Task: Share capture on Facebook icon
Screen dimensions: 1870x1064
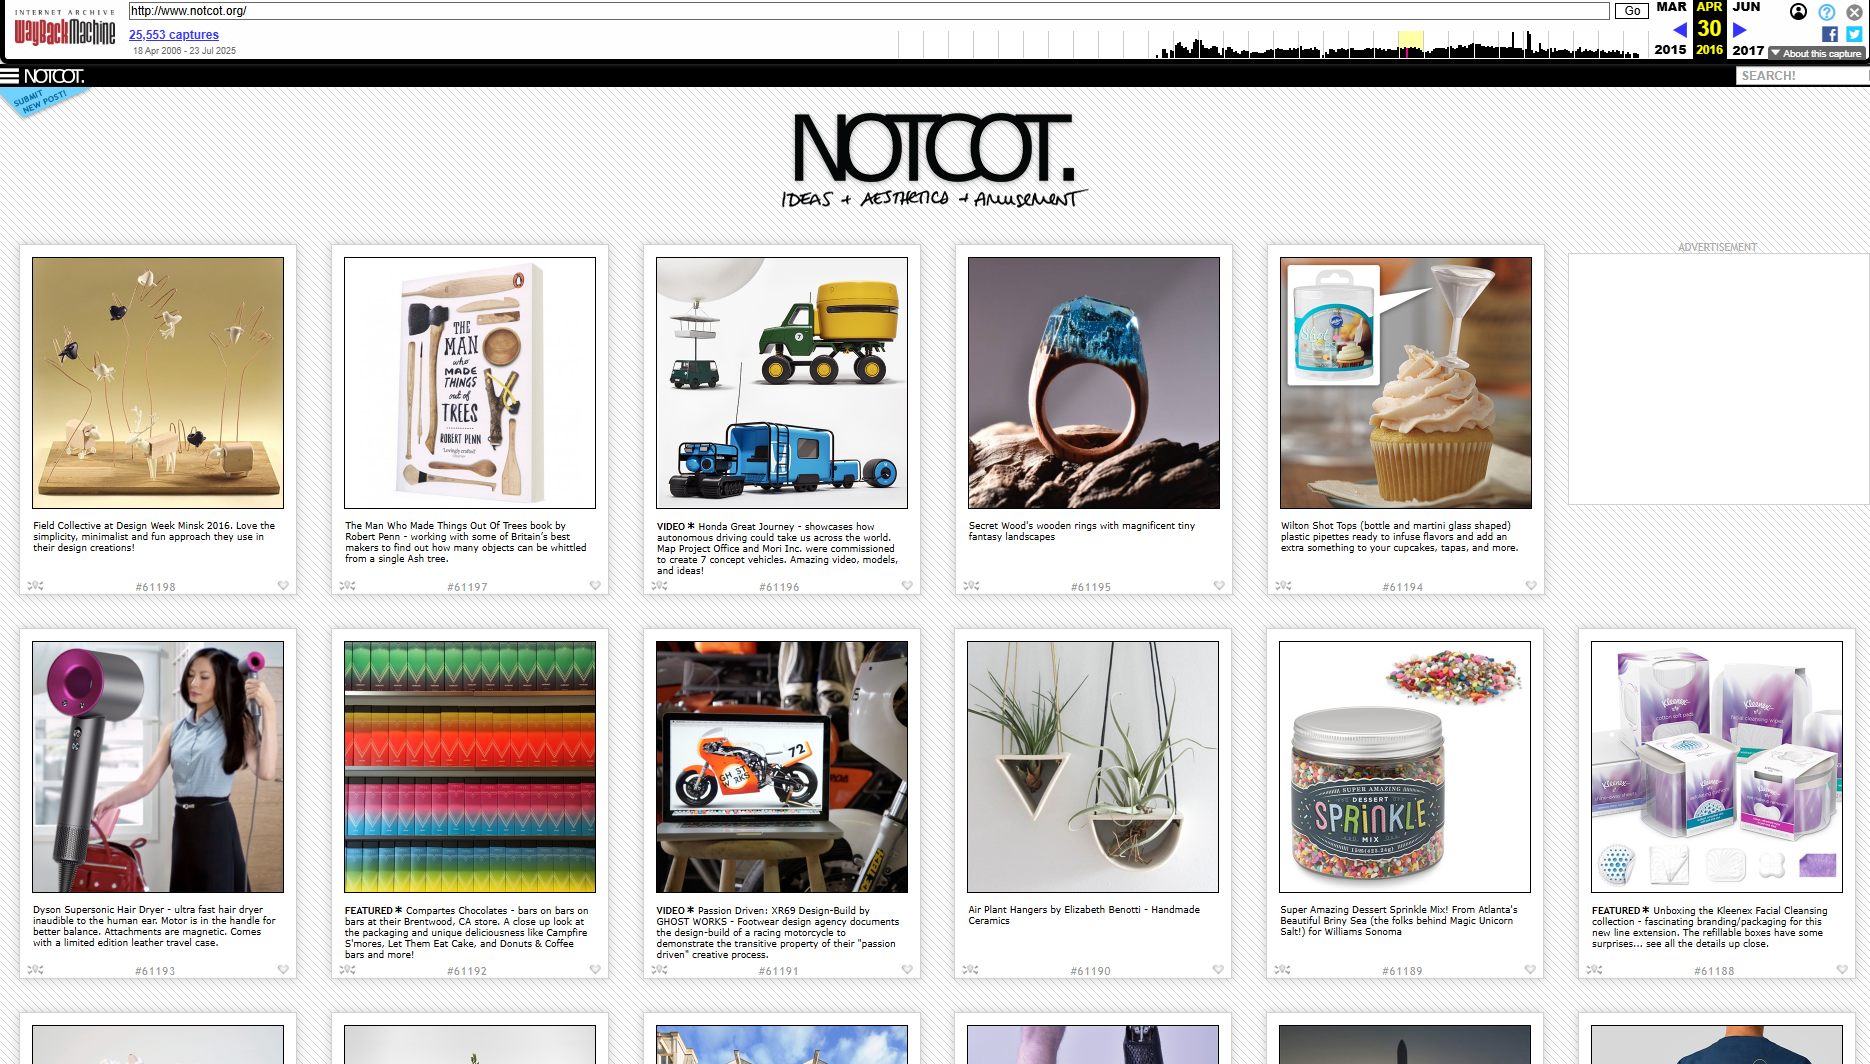Action: click(1830, 34)
